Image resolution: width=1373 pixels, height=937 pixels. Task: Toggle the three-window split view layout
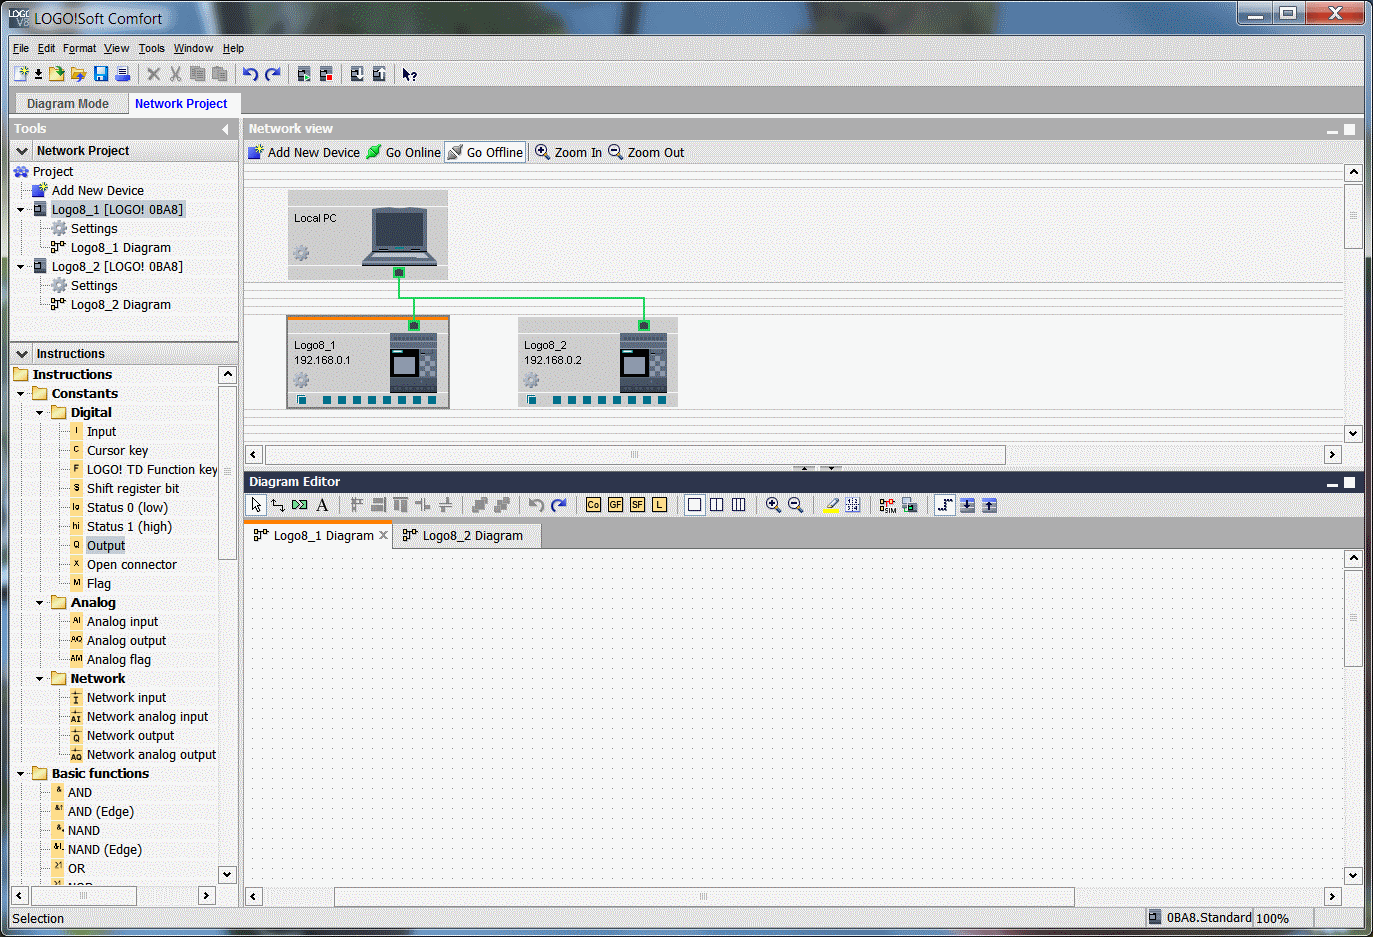click(739, 505)
